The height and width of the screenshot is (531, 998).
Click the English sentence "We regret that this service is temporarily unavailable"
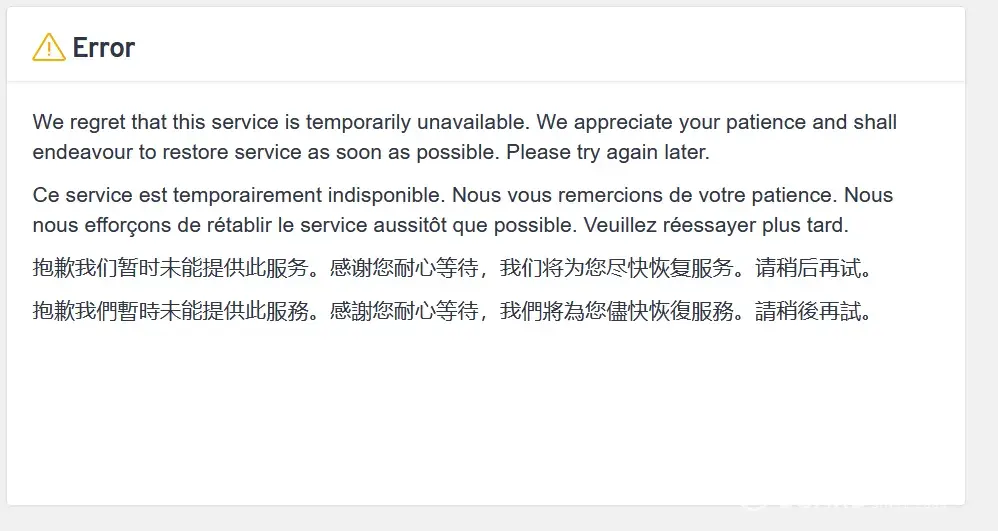[280, 123]
